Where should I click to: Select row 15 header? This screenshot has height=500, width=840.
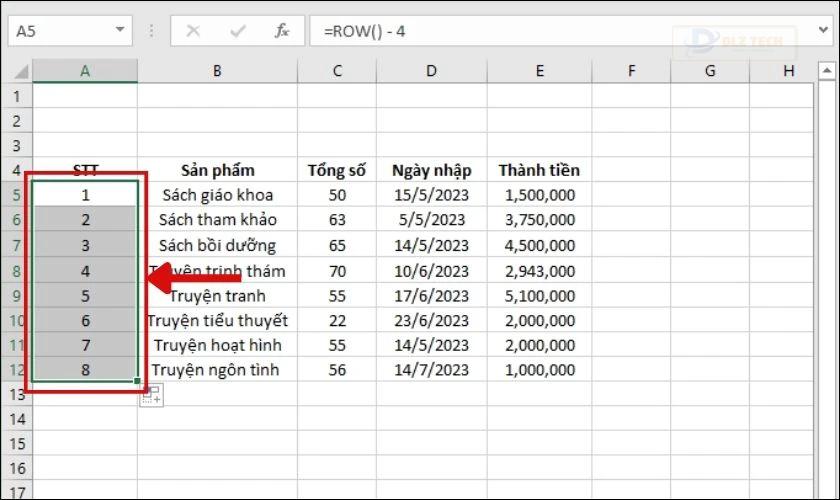coord(17,443)
